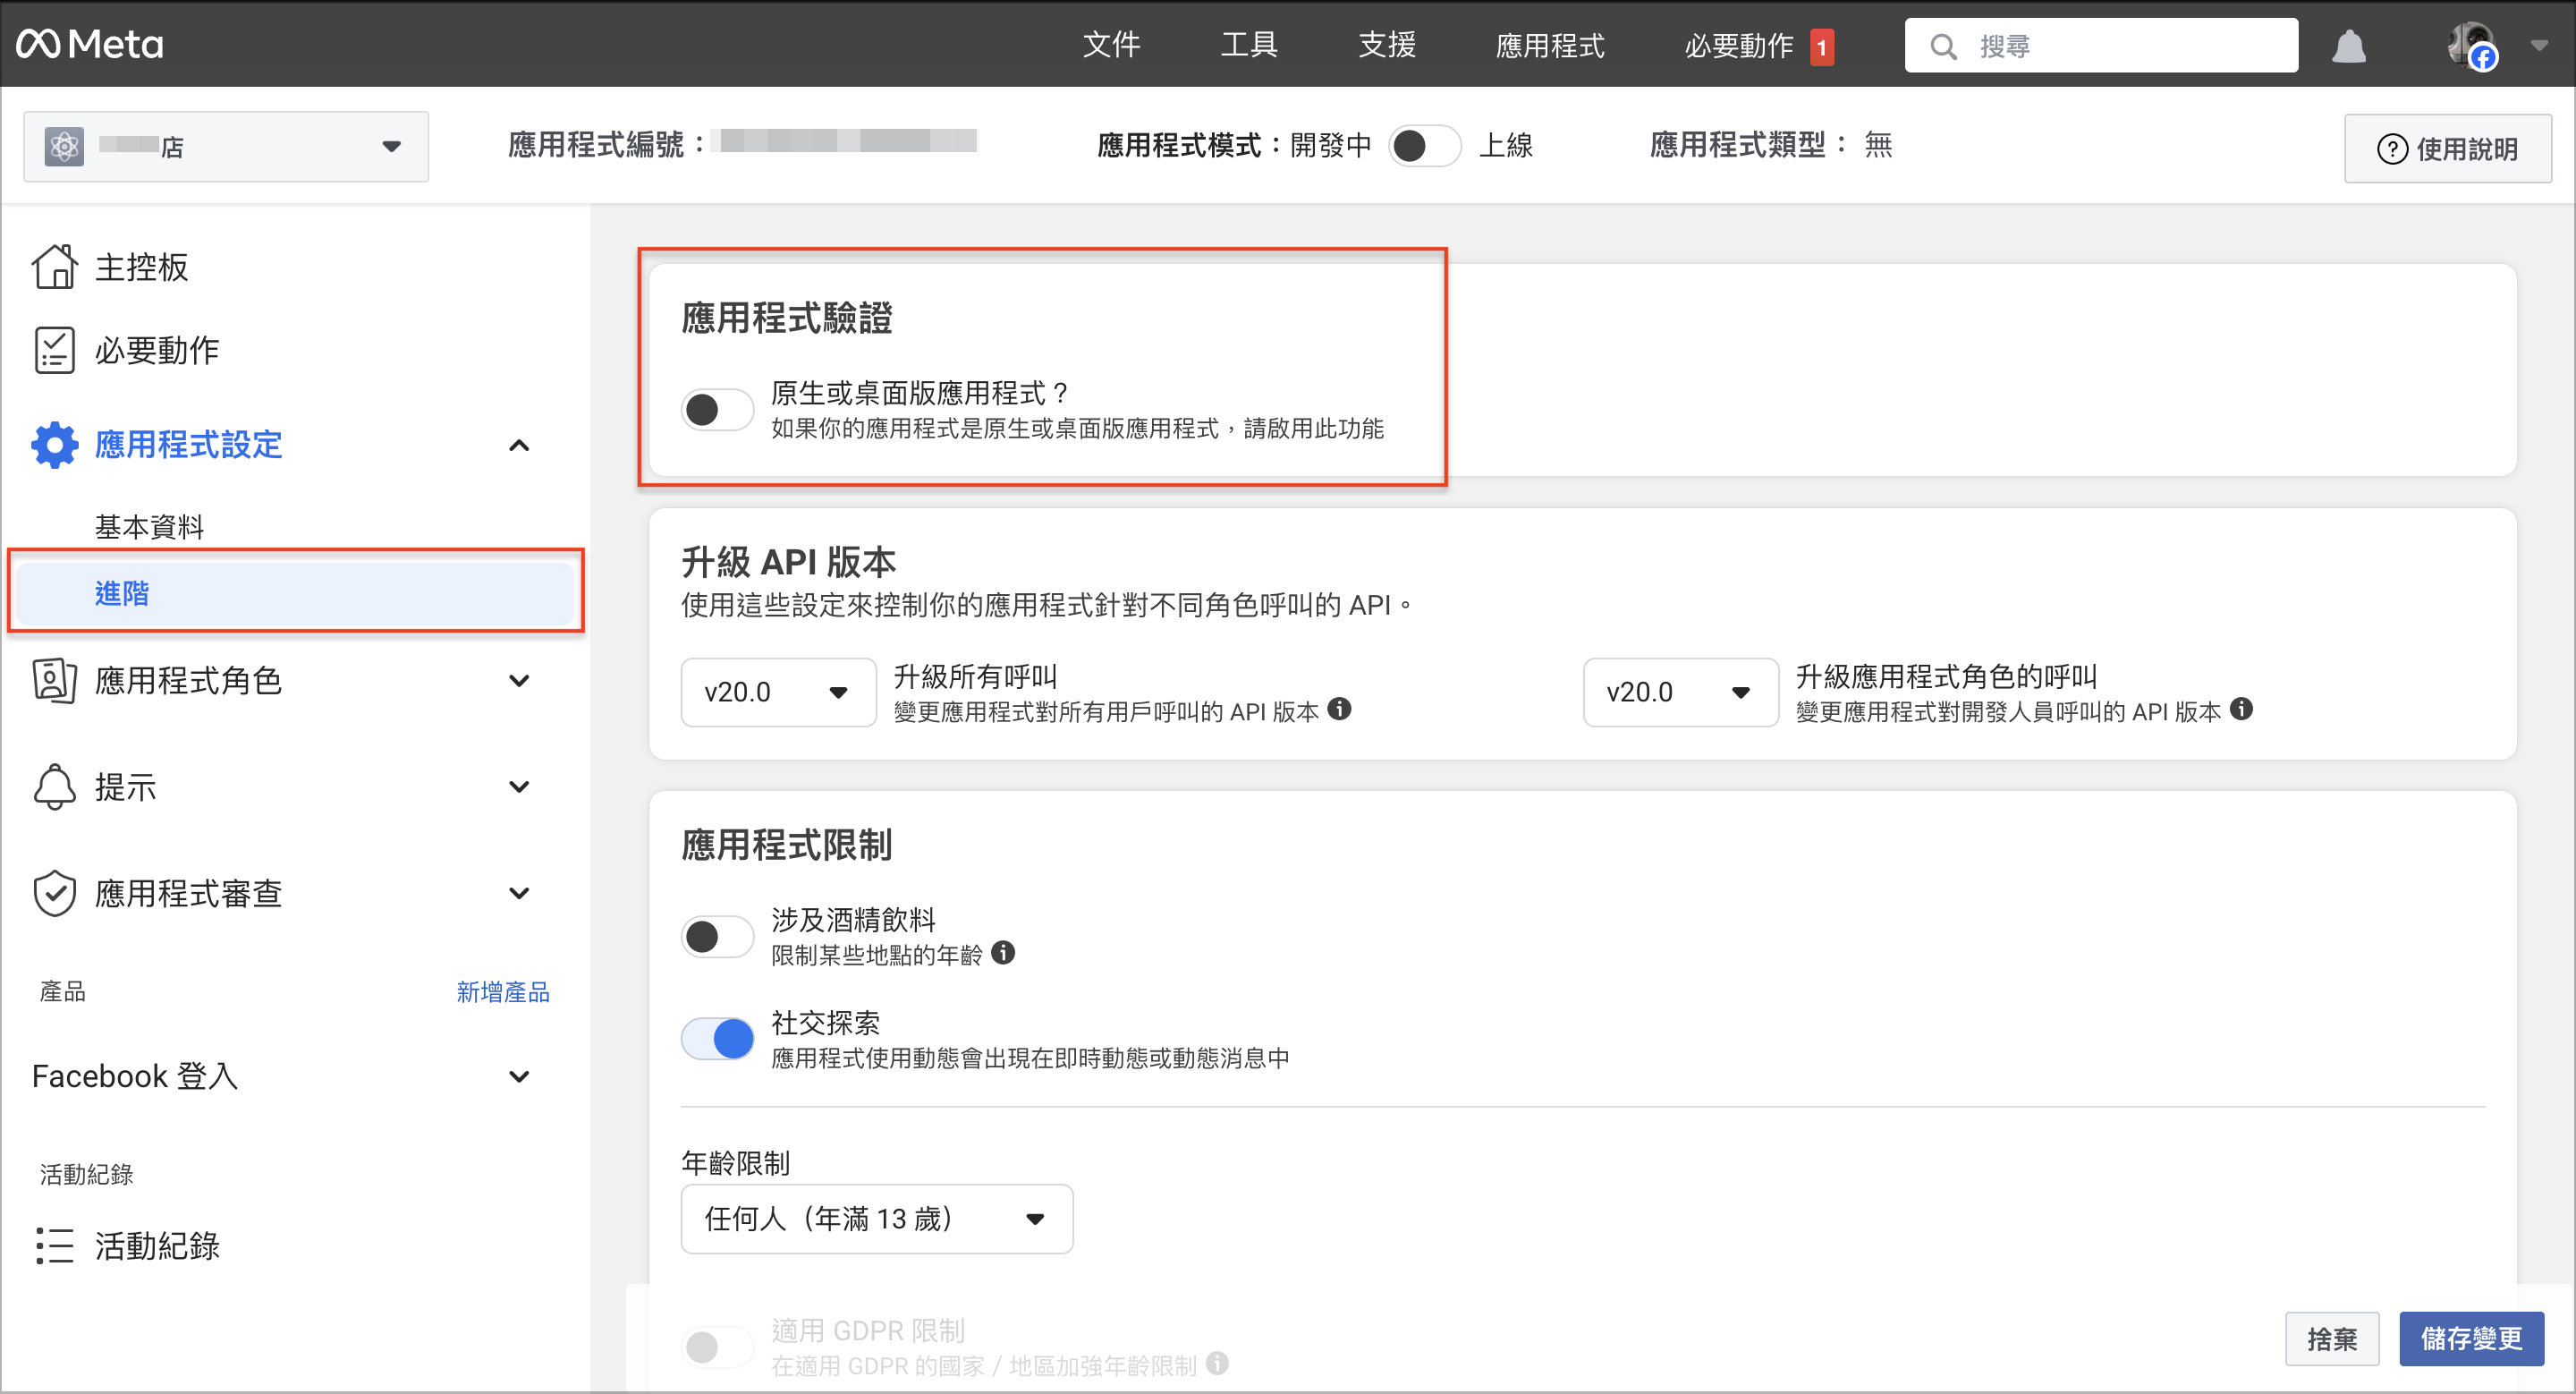
Task: Click the 必要動作 checklist icon
Action: tap(54, 350)
